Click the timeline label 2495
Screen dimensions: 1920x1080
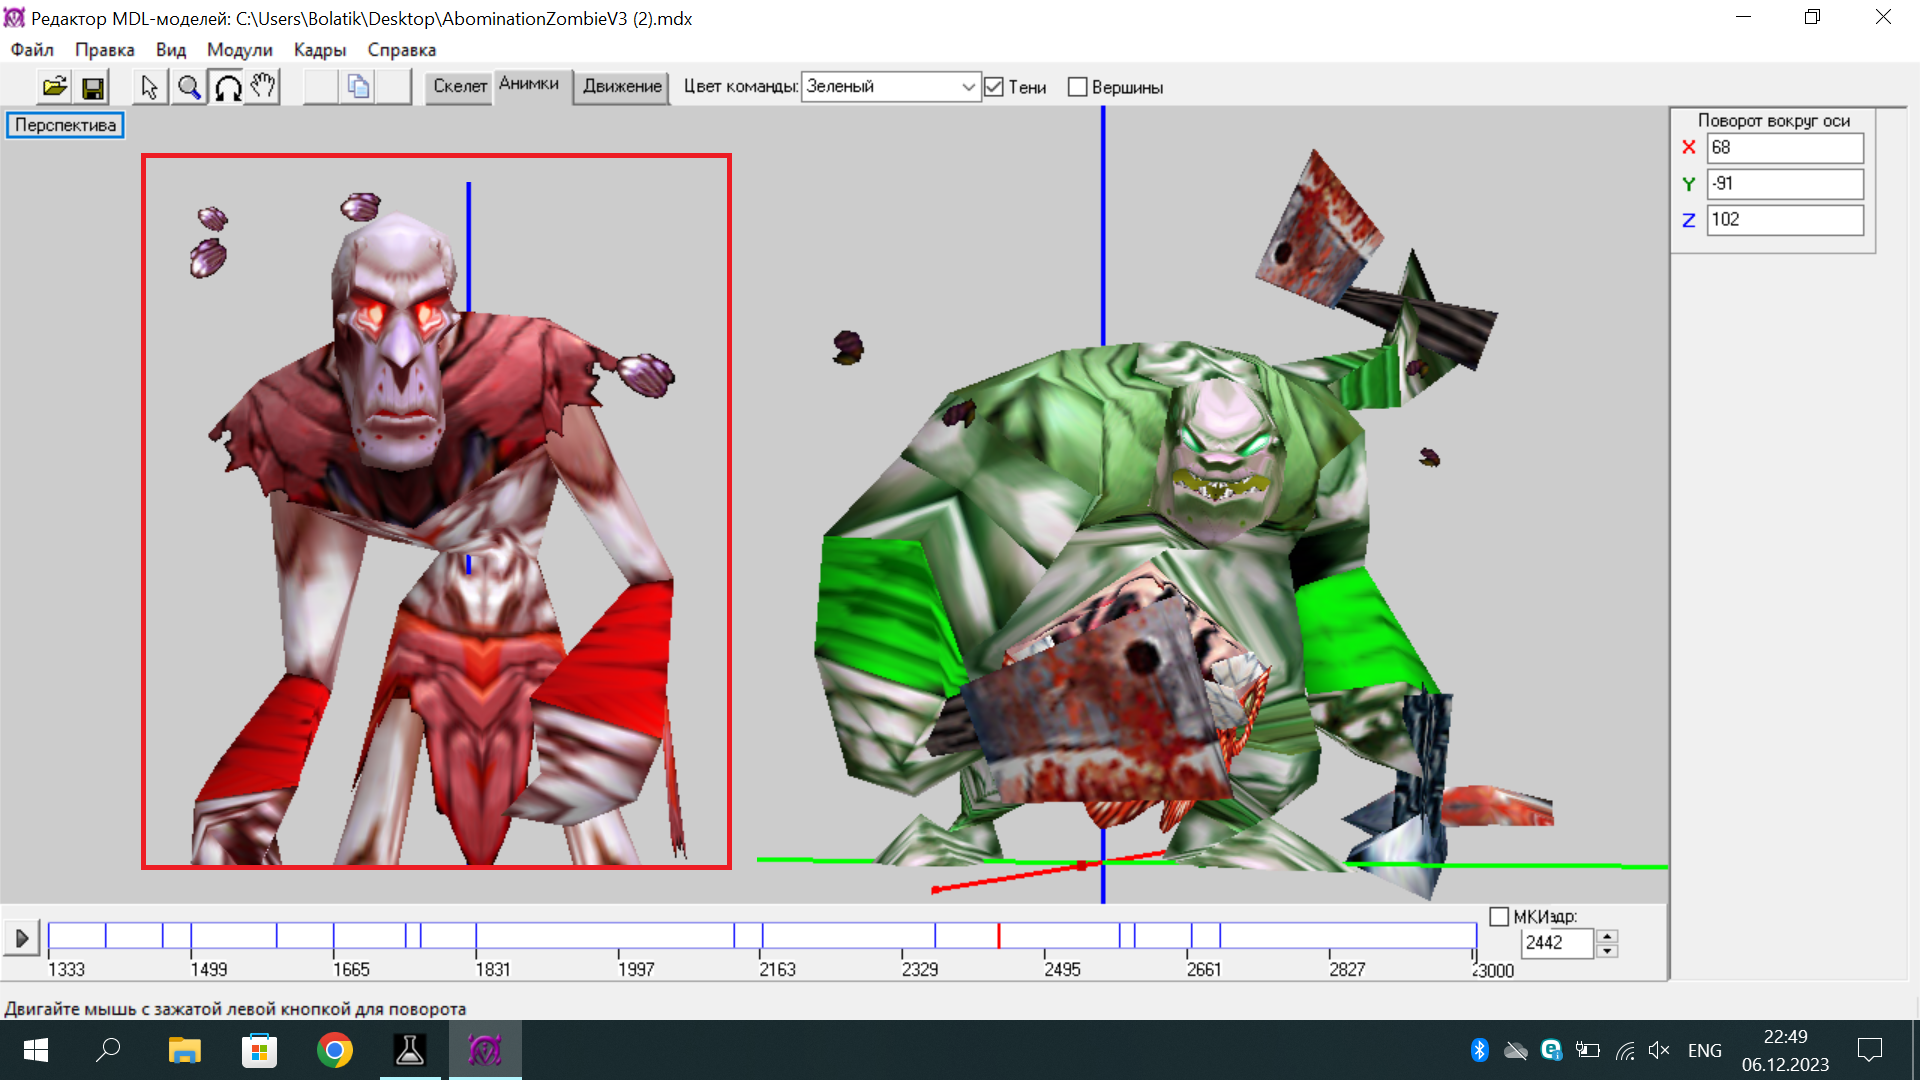point(1062,970)
